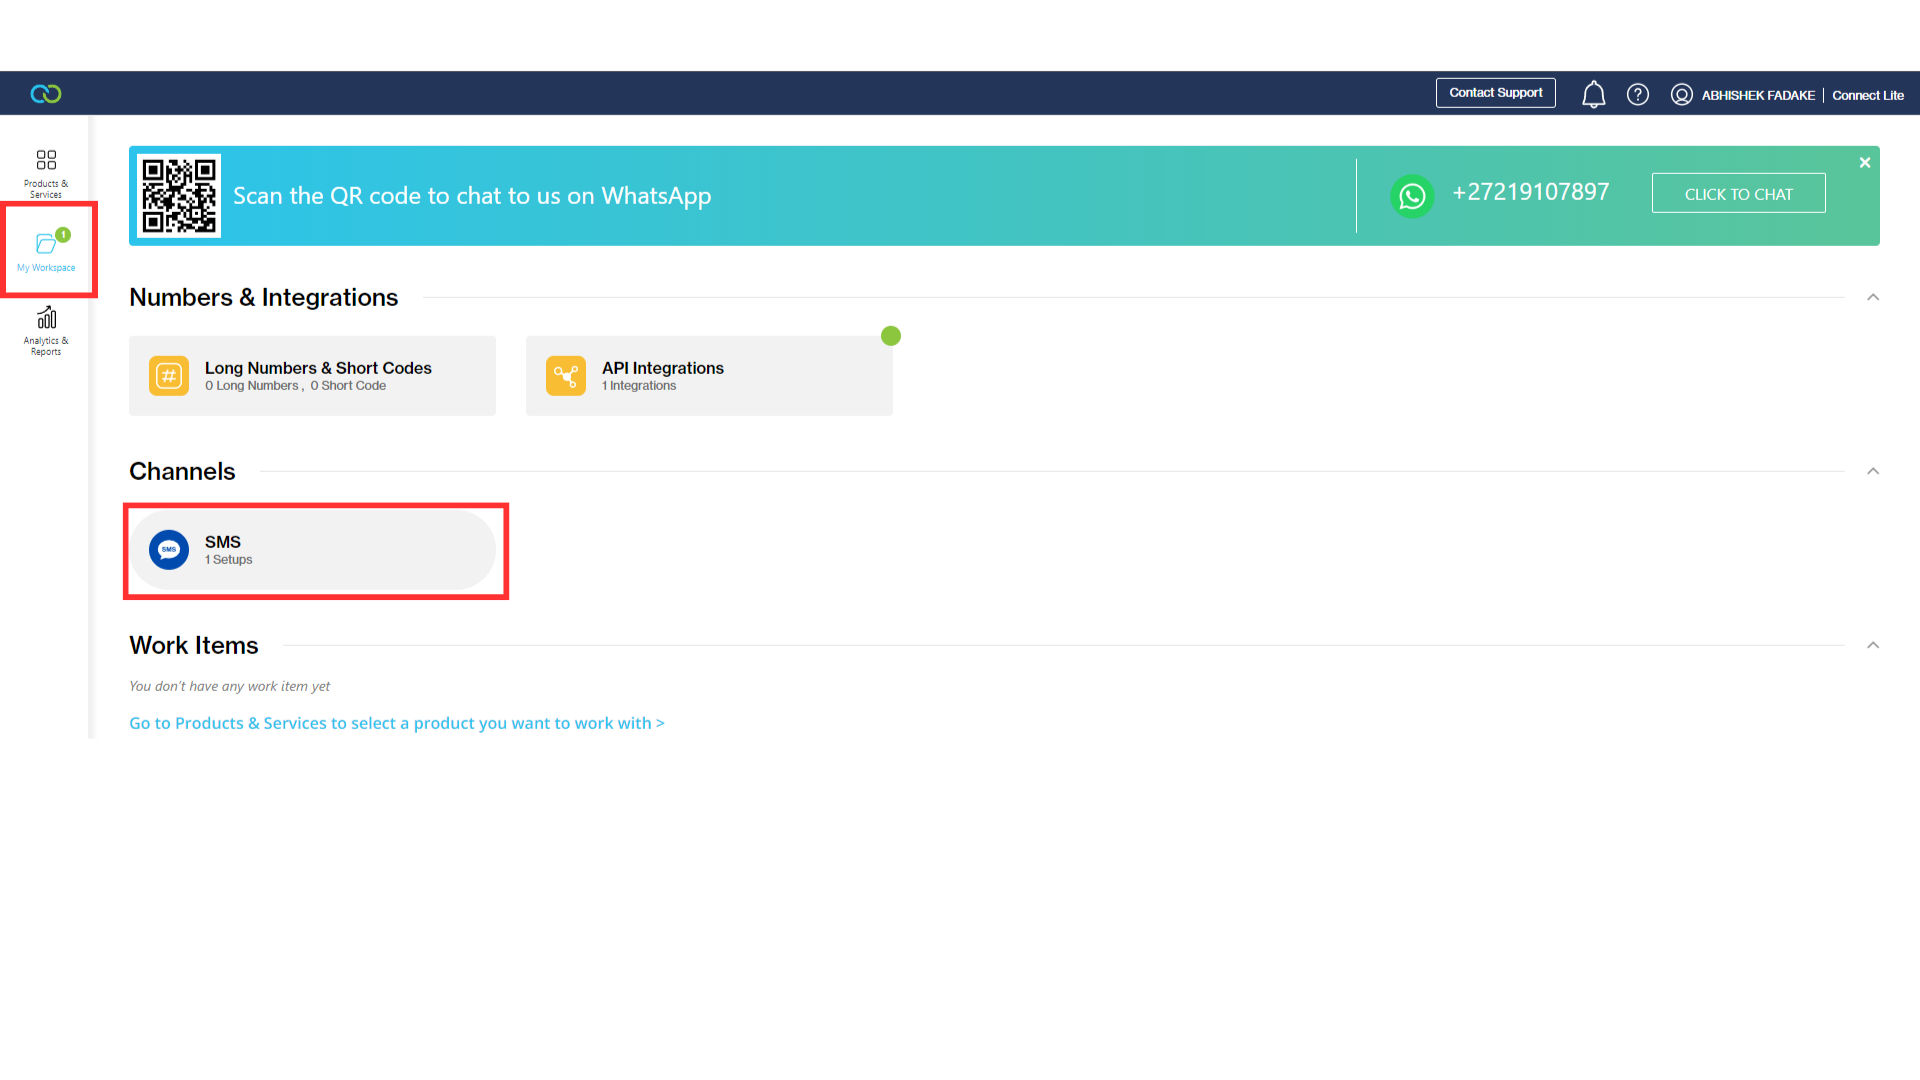This screenshot has height=1080, width=1920.
Task: Click the user profile avatar icon
Action: (1681, 93)
